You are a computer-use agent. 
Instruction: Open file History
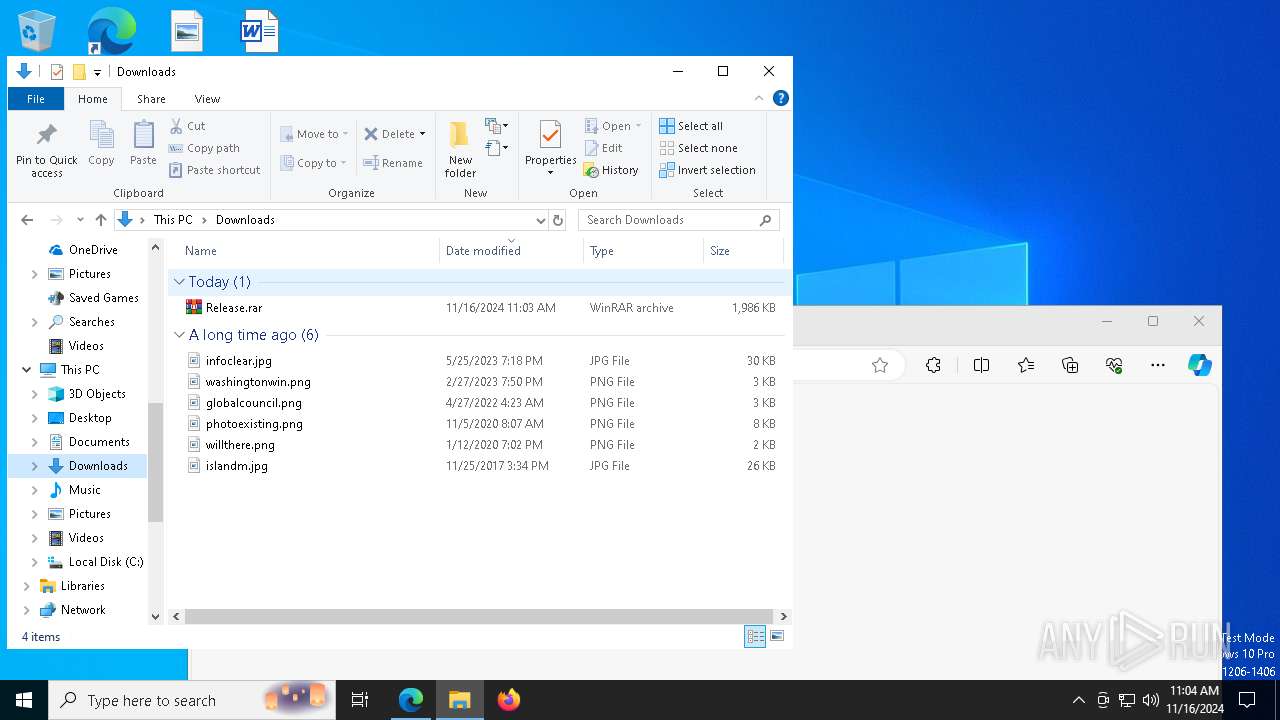(611, 170)
